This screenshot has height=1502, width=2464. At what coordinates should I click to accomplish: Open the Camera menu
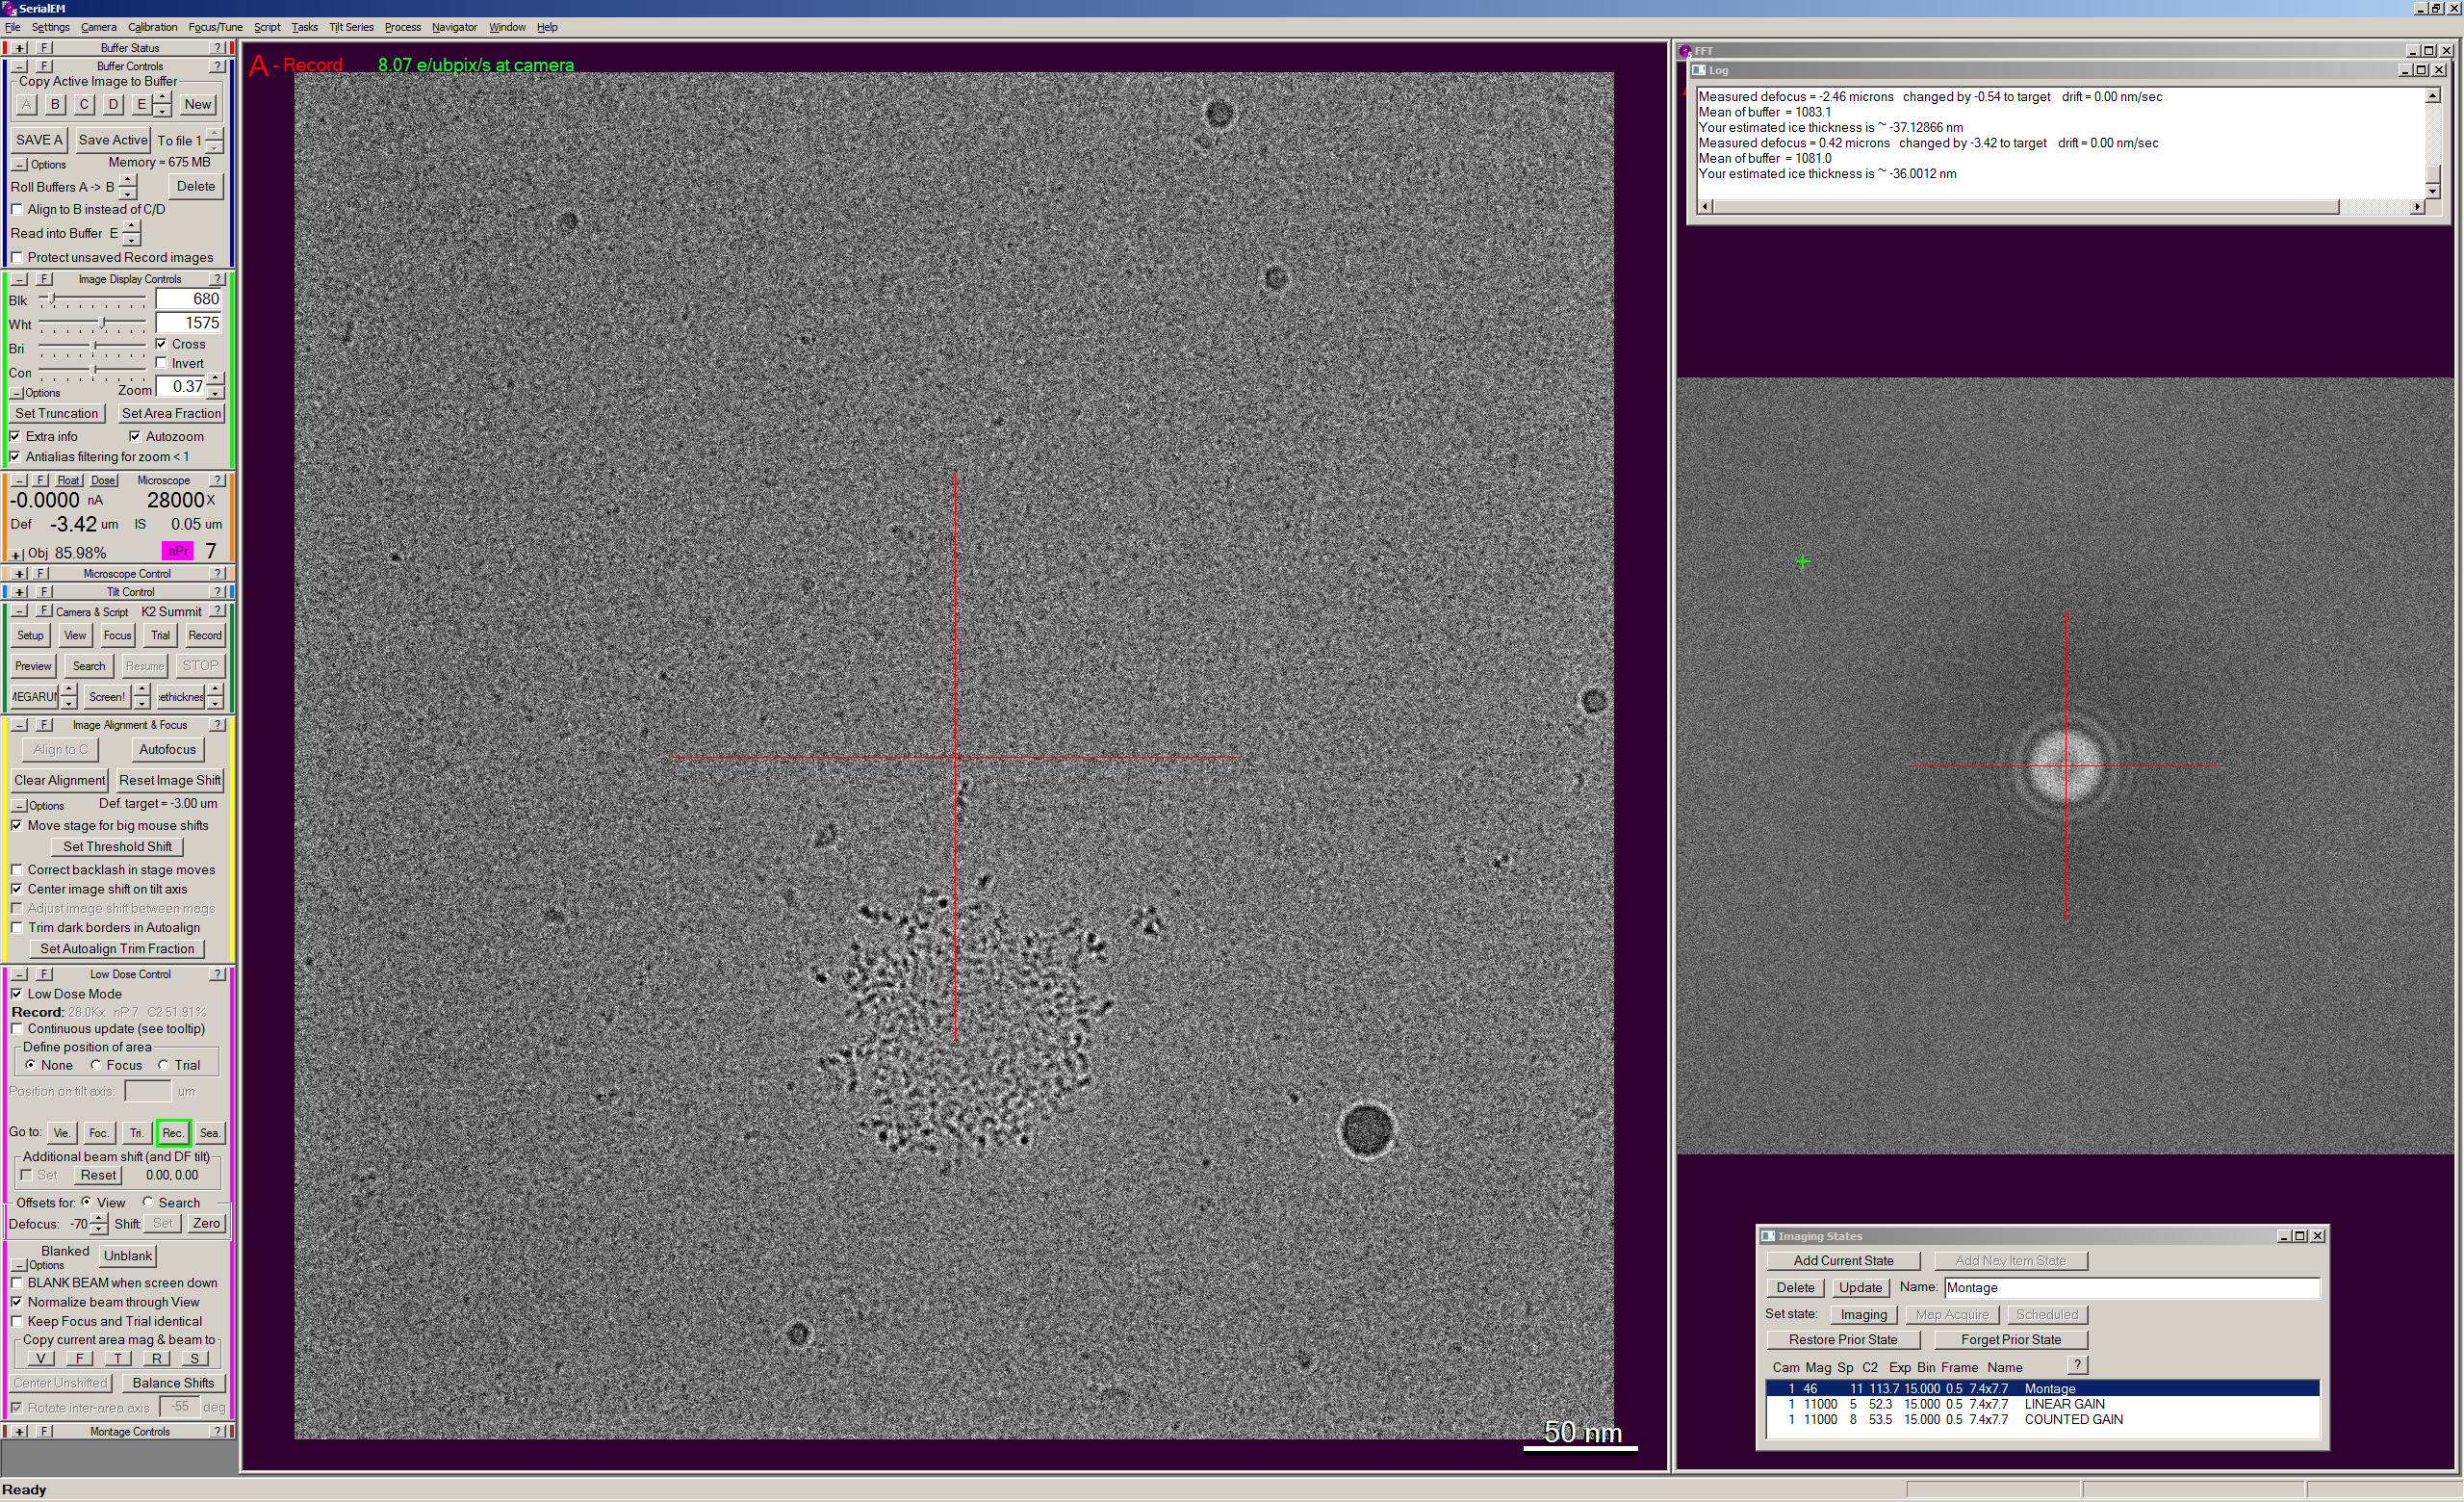tap(98, 27)
